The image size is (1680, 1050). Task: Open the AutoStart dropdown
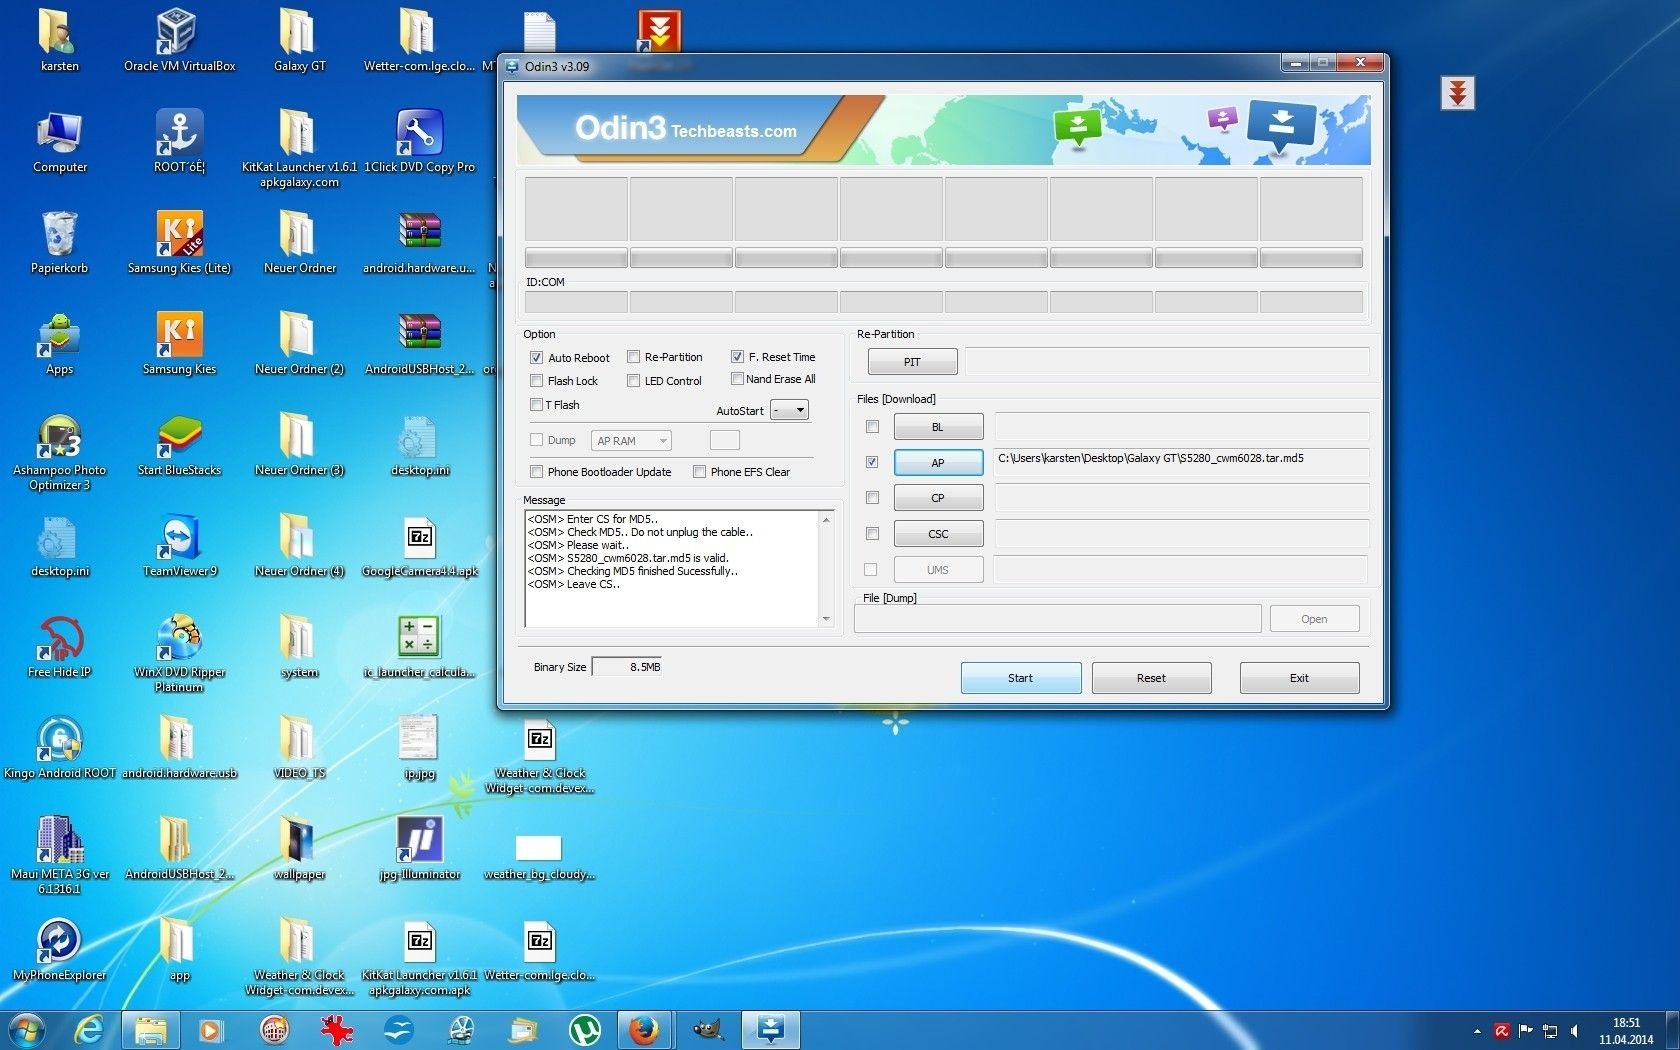789,410
